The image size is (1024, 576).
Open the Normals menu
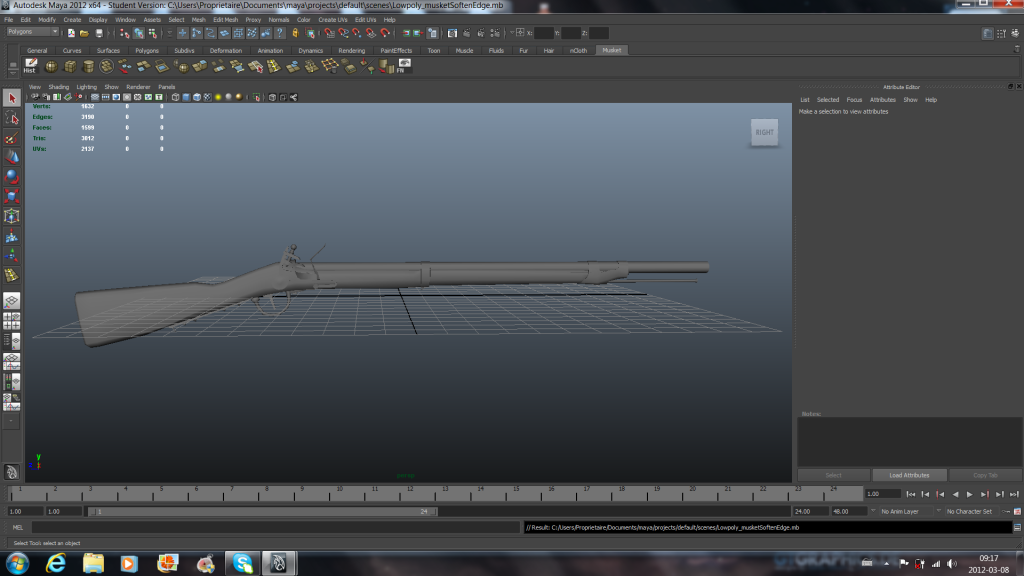point(278,20)
